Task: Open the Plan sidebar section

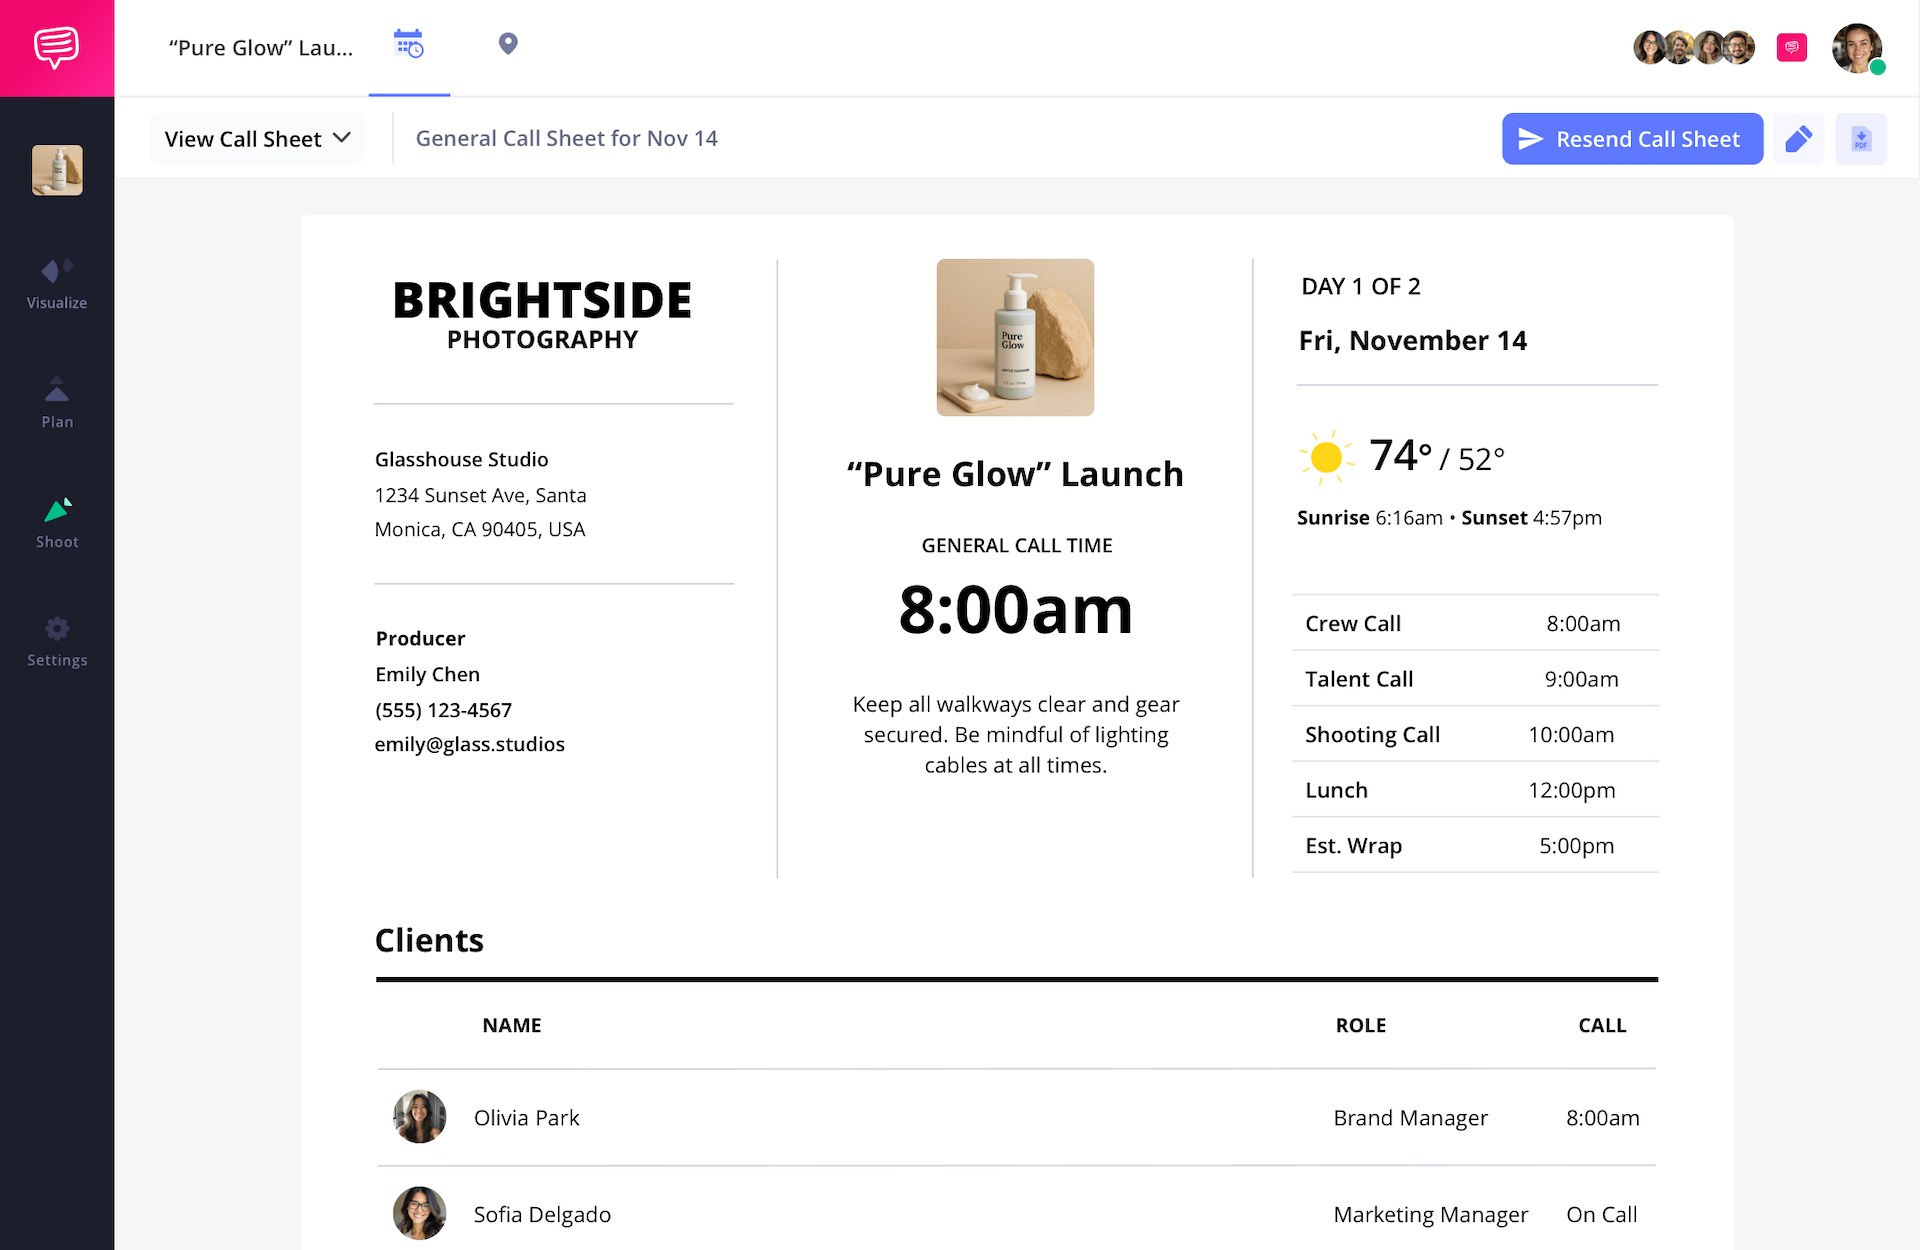Action: point(57,403)
